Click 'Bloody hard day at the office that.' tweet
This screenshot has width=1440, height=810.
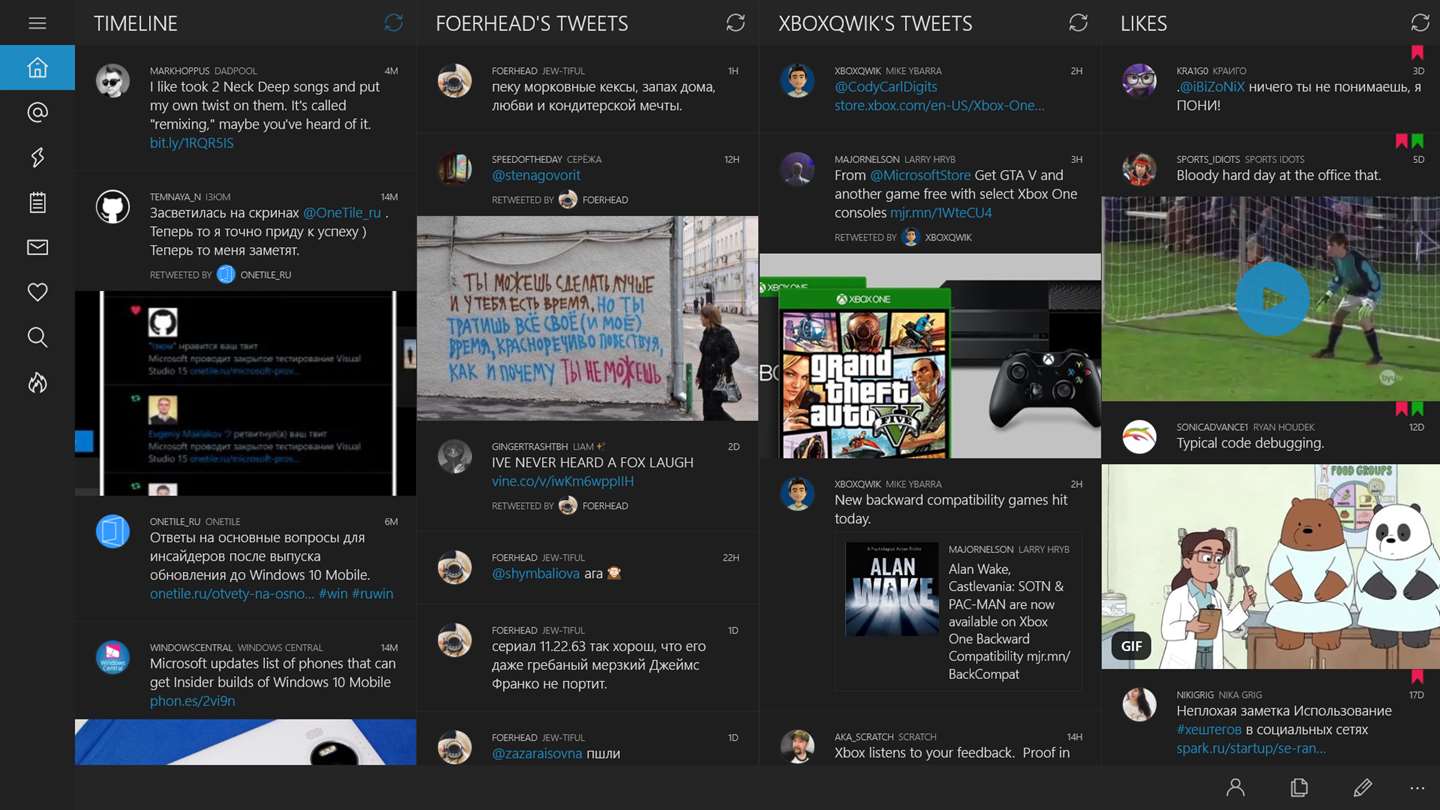pos(1279,175)
